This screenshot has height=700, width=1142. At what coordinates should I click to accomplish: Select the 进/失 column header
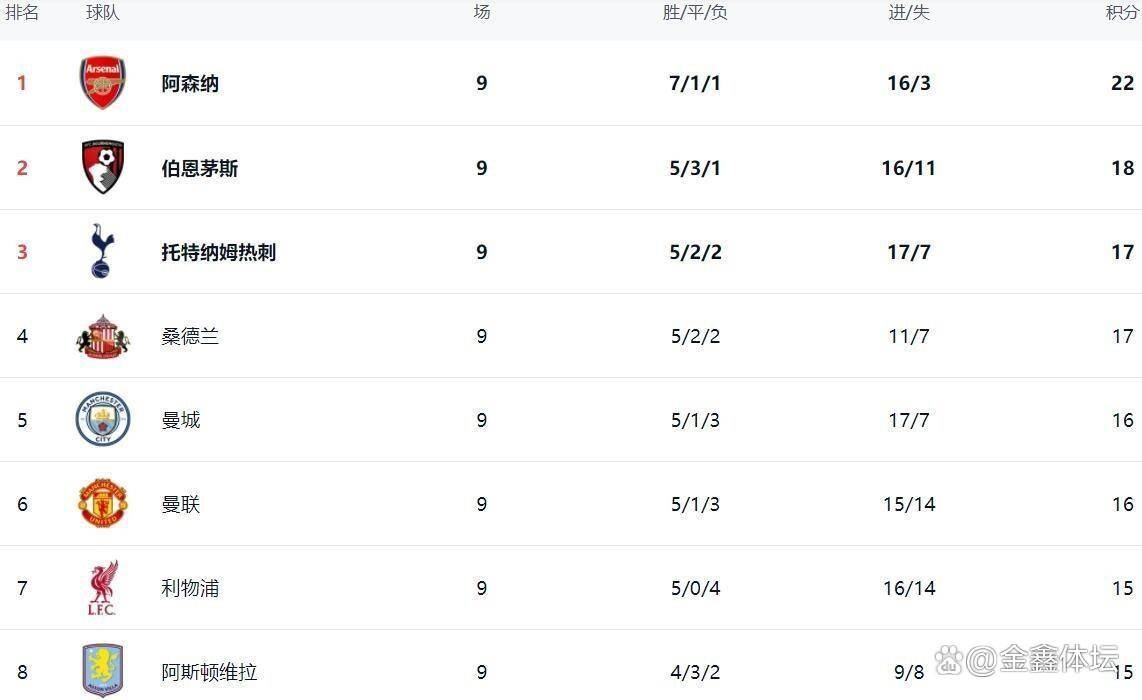point(909,13)
